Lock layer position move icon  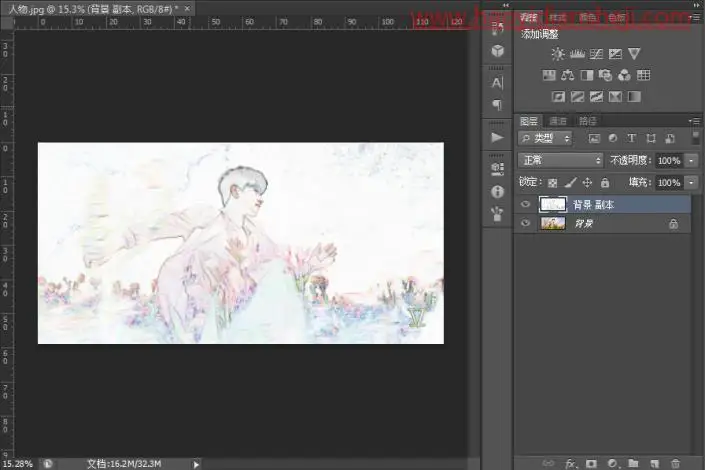click(x=587, y=183)
